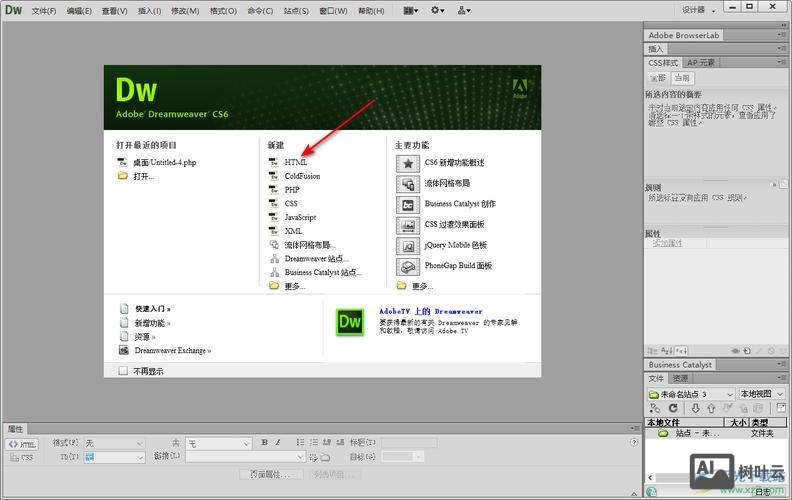Click the PhoneGap Build 面板 icon
The width and height of the screenshot is (792, 500).
(407, 266)
